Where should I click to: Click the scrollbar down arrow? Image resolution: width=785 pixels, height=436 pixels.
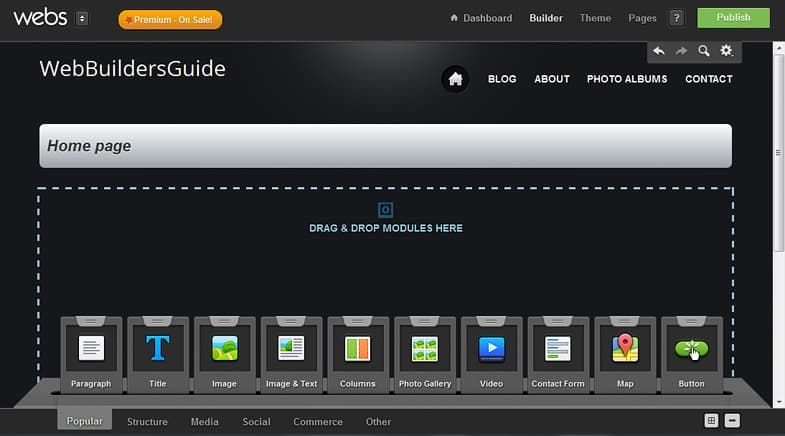pyautogui.click(x=778, y=402)
